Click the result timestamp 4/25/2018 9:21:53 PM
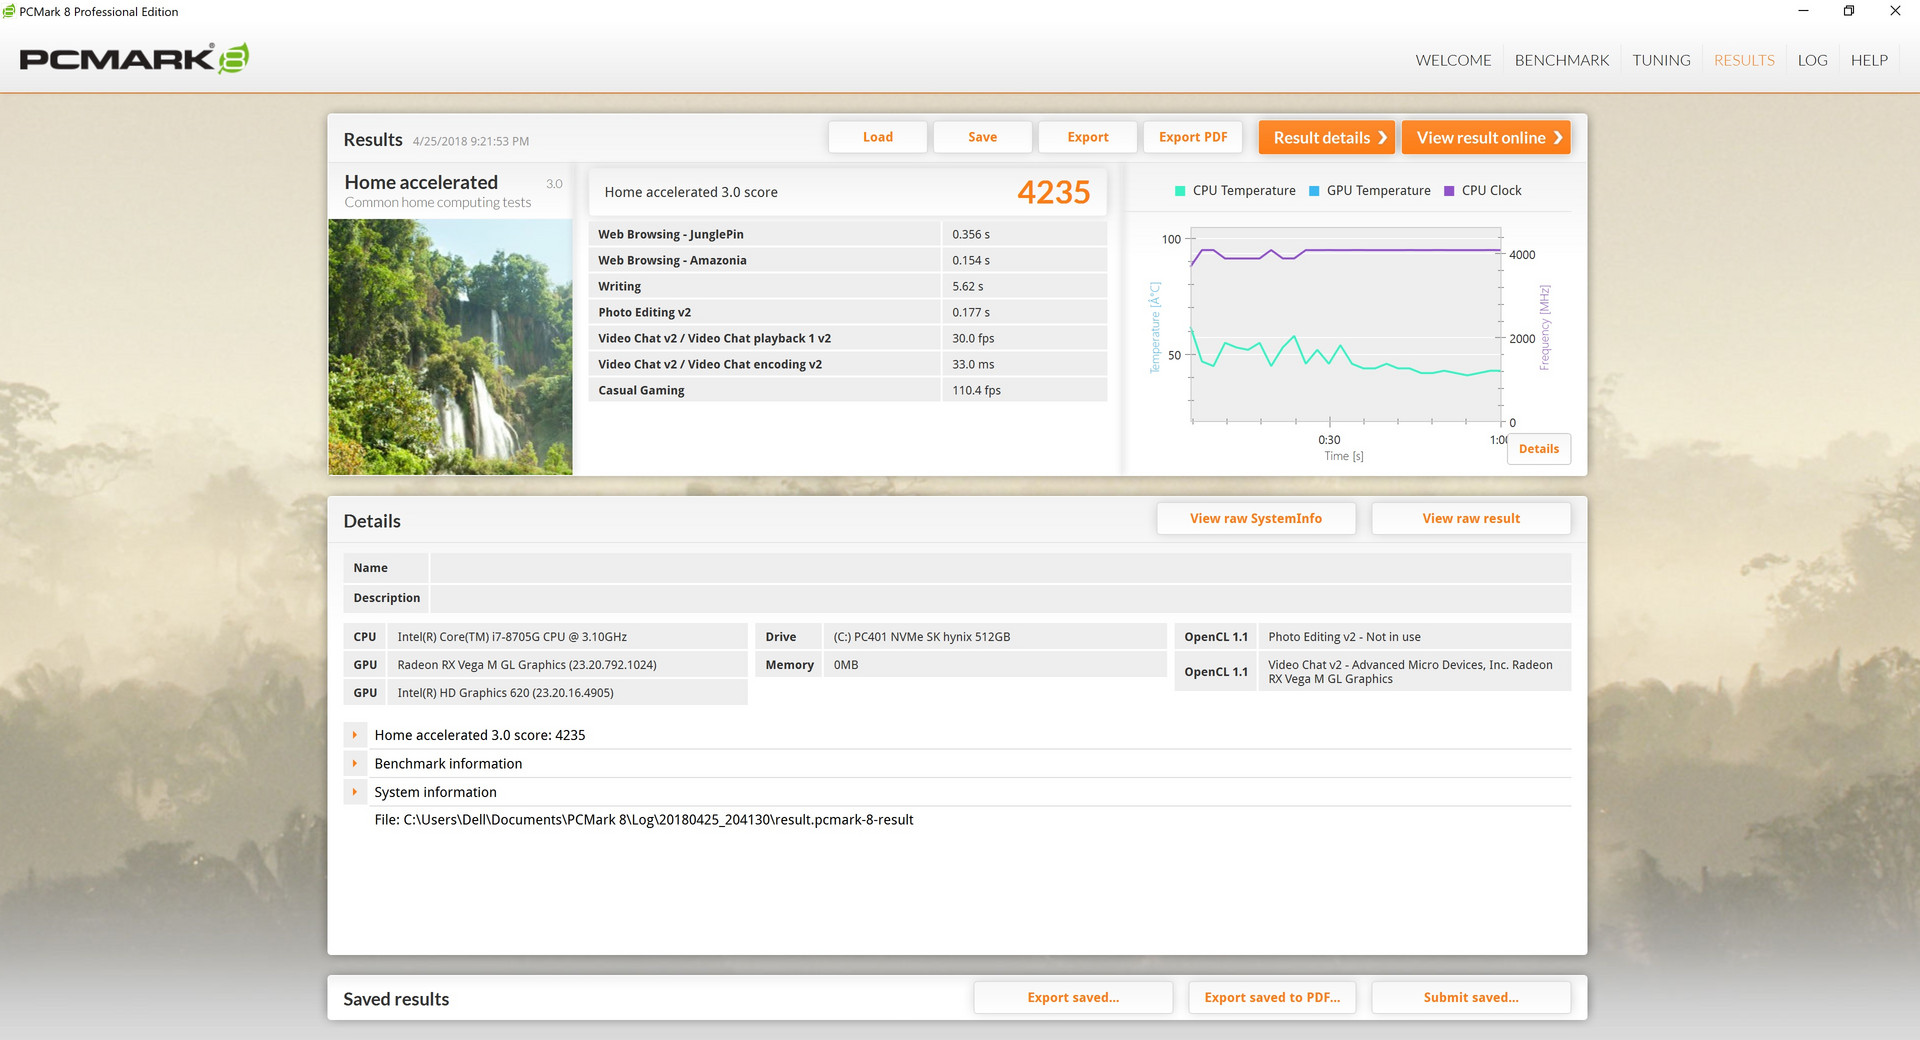The height and width of the screenshot is (1040, 1920). click(x=471, y=141)
